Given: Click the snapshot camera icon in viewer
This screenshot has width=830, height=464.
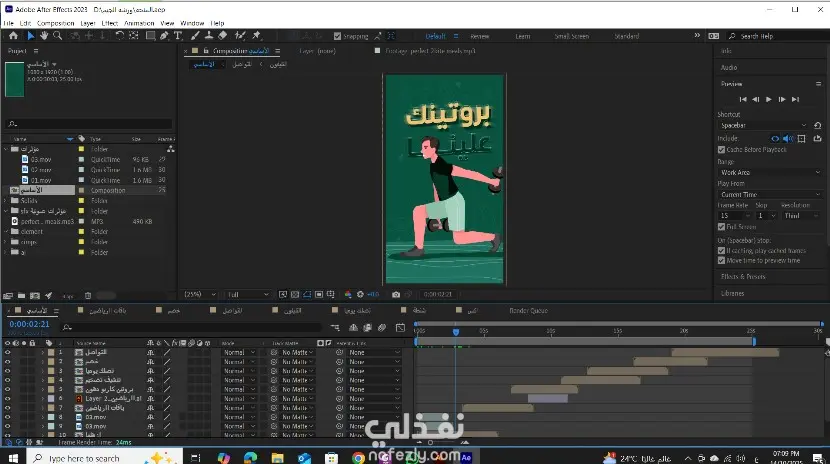Looking at the screenshot, I should [396, 294].
